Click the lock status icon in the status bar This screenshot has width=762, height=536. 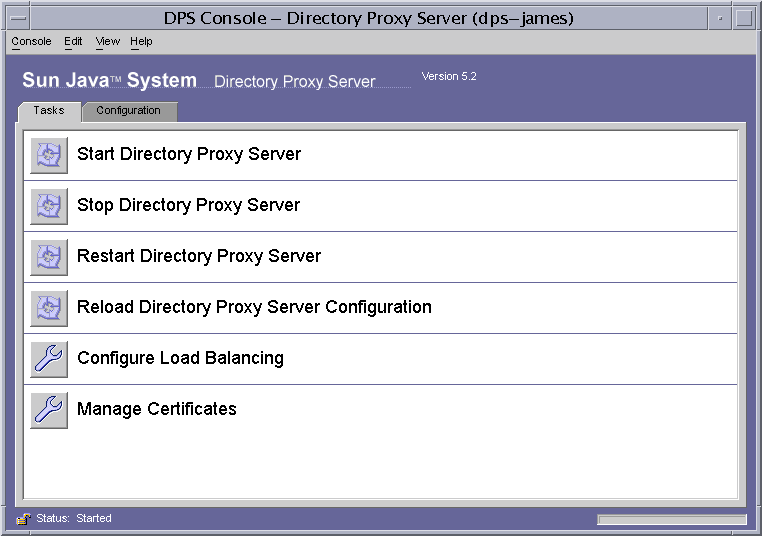pyautogui.click(x=23, y=519)
